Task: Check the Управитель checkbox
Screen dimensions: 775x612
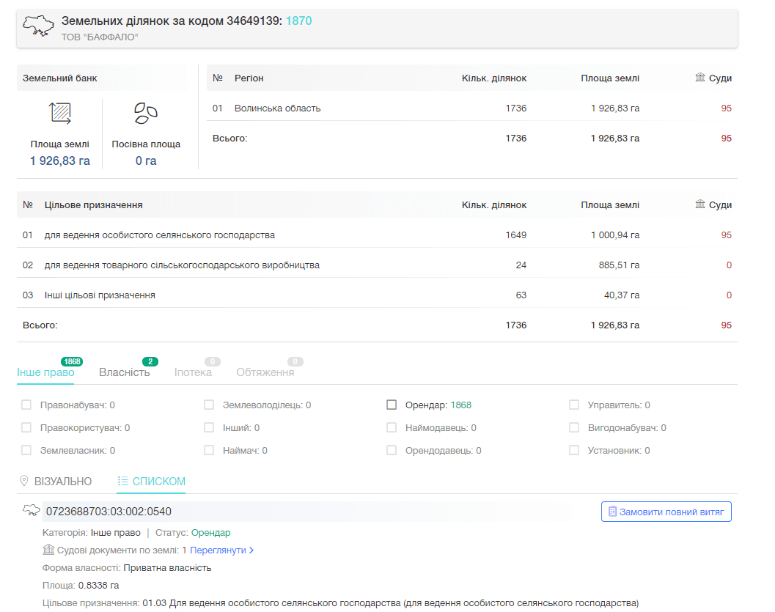Action: (x=574, y=405)
